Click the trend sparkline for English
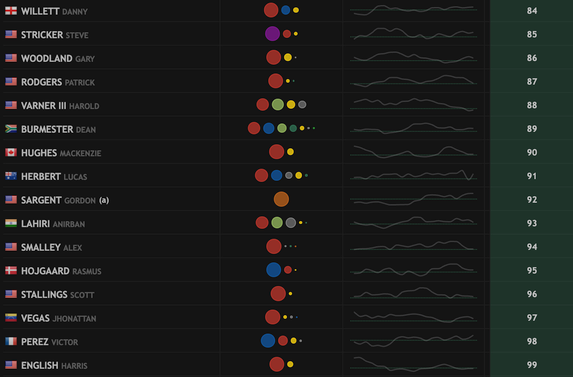 pyautogui.click(x=413, y=364)
